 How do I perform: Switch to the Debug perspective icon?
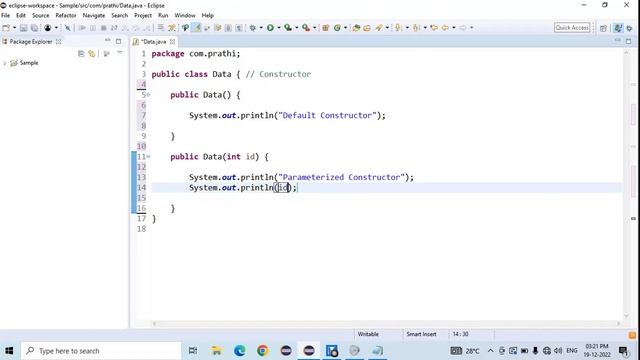[x=629, y=28]
